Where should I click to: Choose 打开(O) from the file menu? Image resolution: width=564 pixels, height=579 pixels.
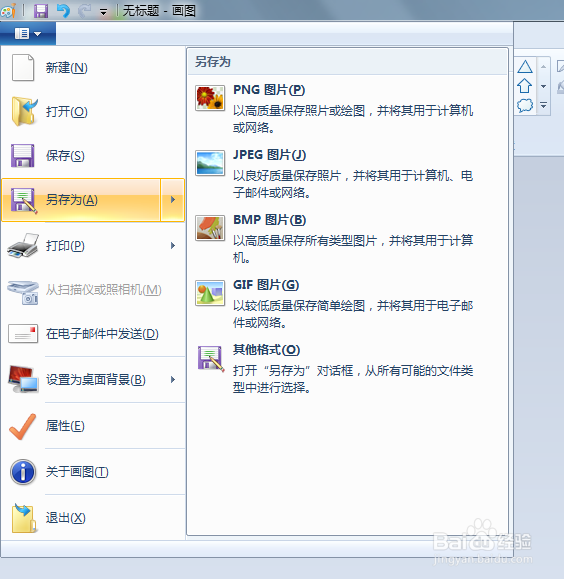click(x=93, y=112)
